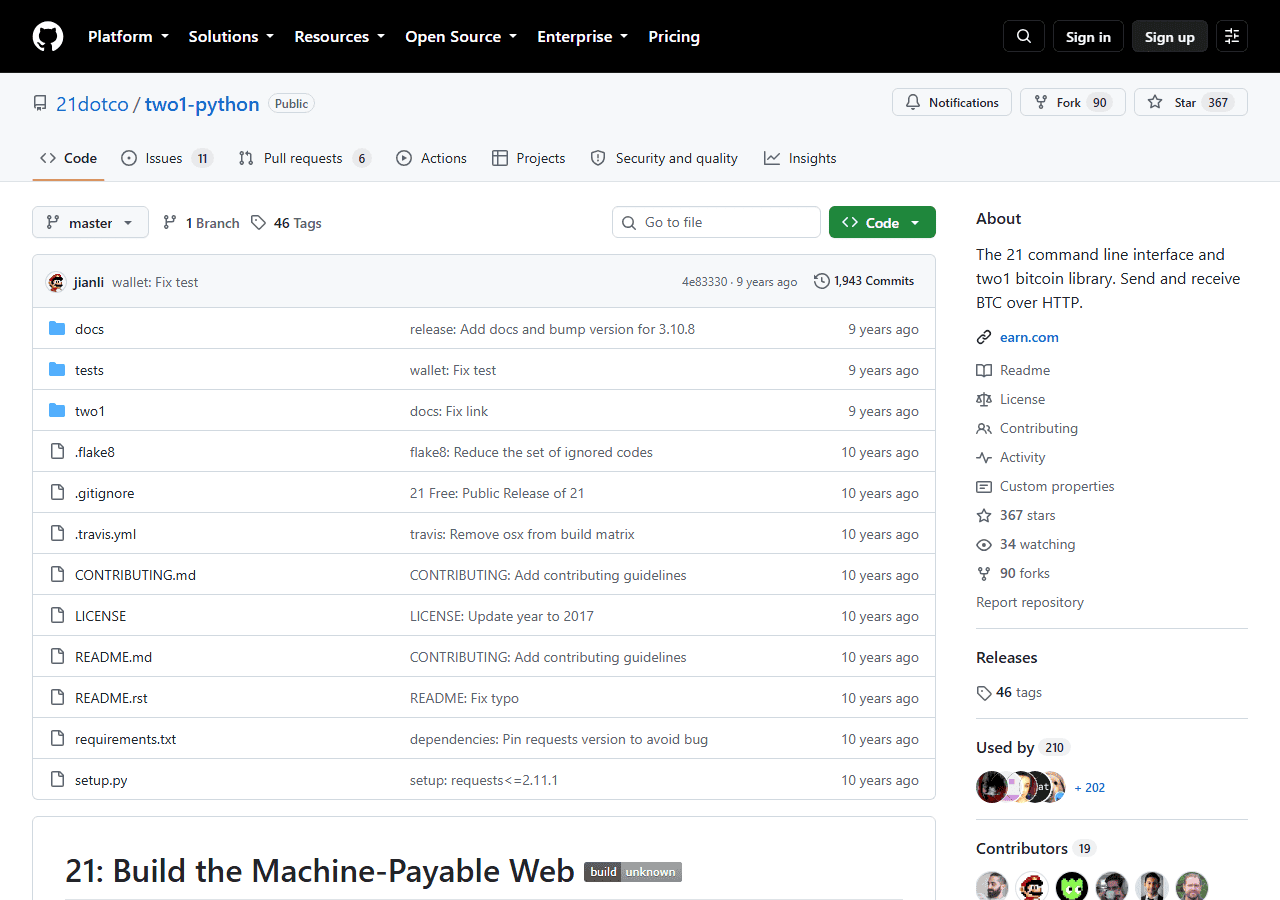Open the two1-python repository link

coord(202,104)
